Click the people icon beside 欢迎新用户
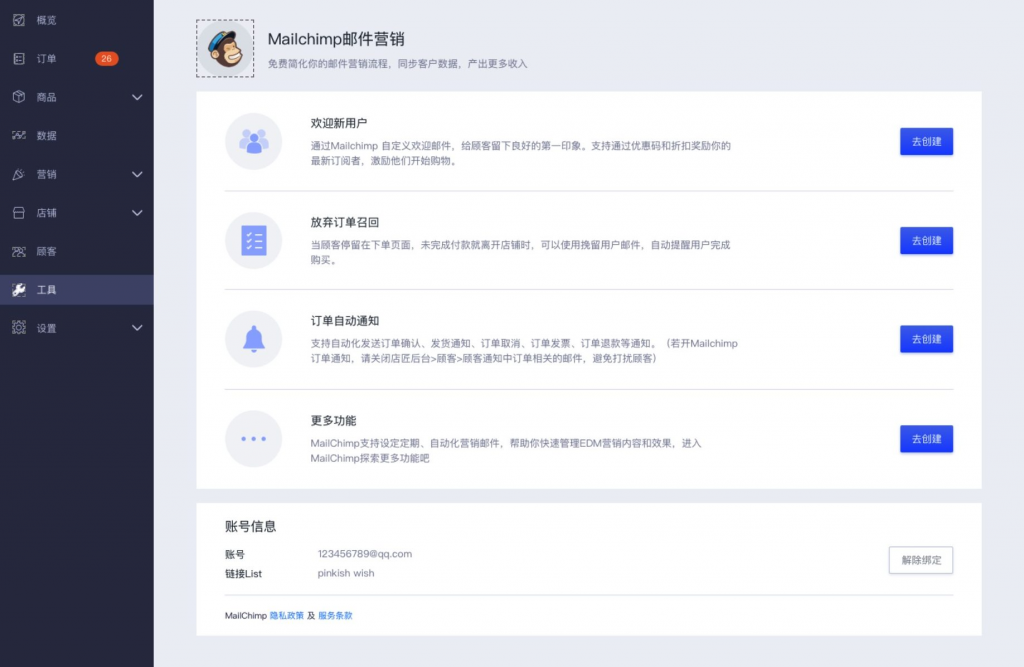The height and width of the screenshot is (667, 1024). (x=253, y=143)
